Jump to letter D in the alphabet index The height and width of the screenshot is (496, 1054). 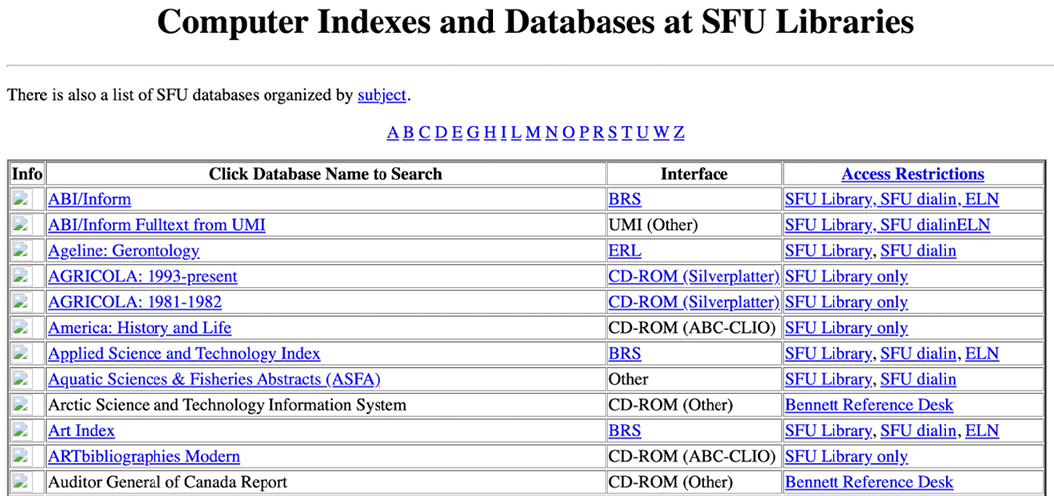441,132
